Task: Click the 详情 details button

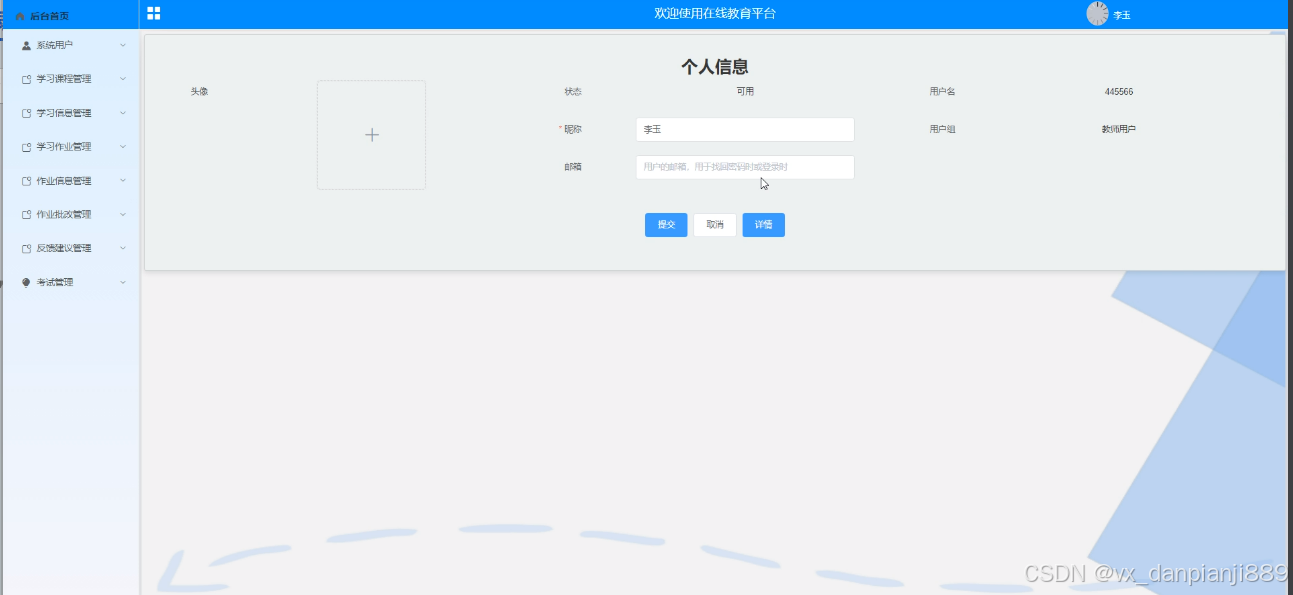Action: coord(764,225)
